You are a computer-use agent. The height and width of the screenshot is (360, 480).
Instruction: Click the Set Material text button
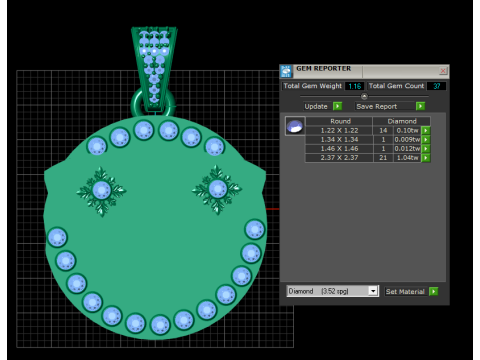(x=405, y=292)
